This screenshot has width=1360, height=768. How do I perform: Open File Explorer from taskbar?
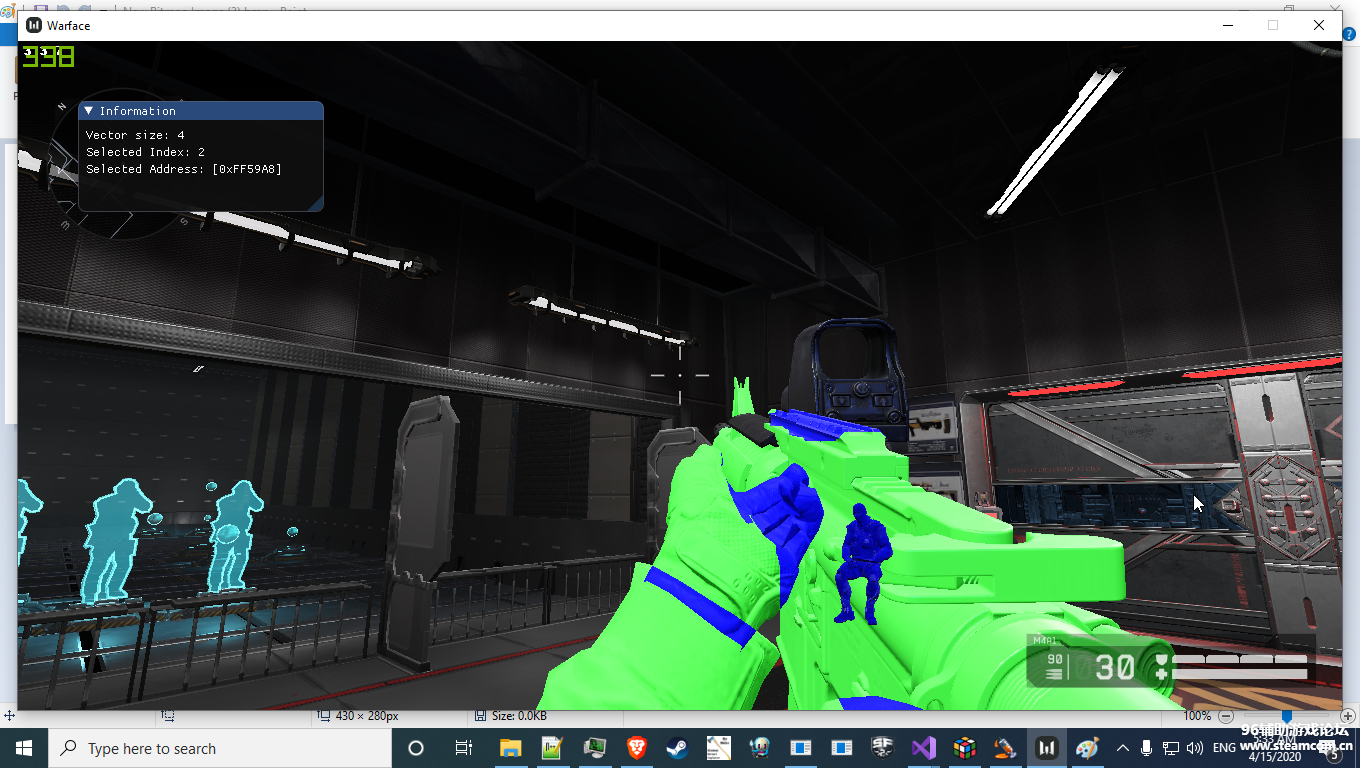click(x=511, y=748)
